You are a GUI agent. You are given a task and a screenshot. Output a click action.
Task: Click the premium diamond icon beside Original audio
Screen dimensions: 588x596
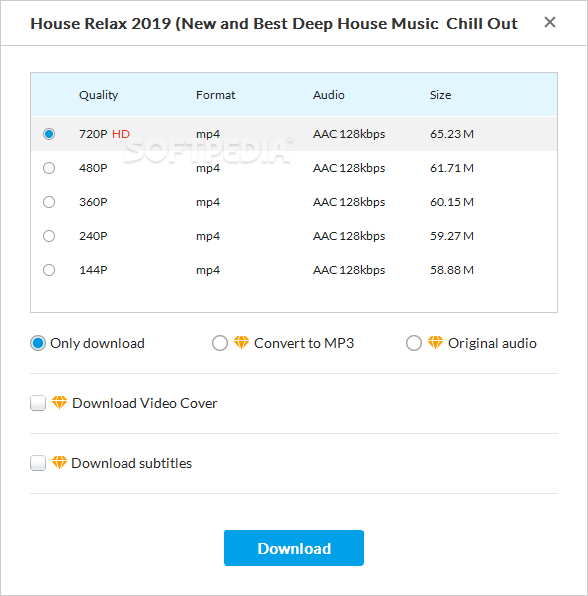435,342
